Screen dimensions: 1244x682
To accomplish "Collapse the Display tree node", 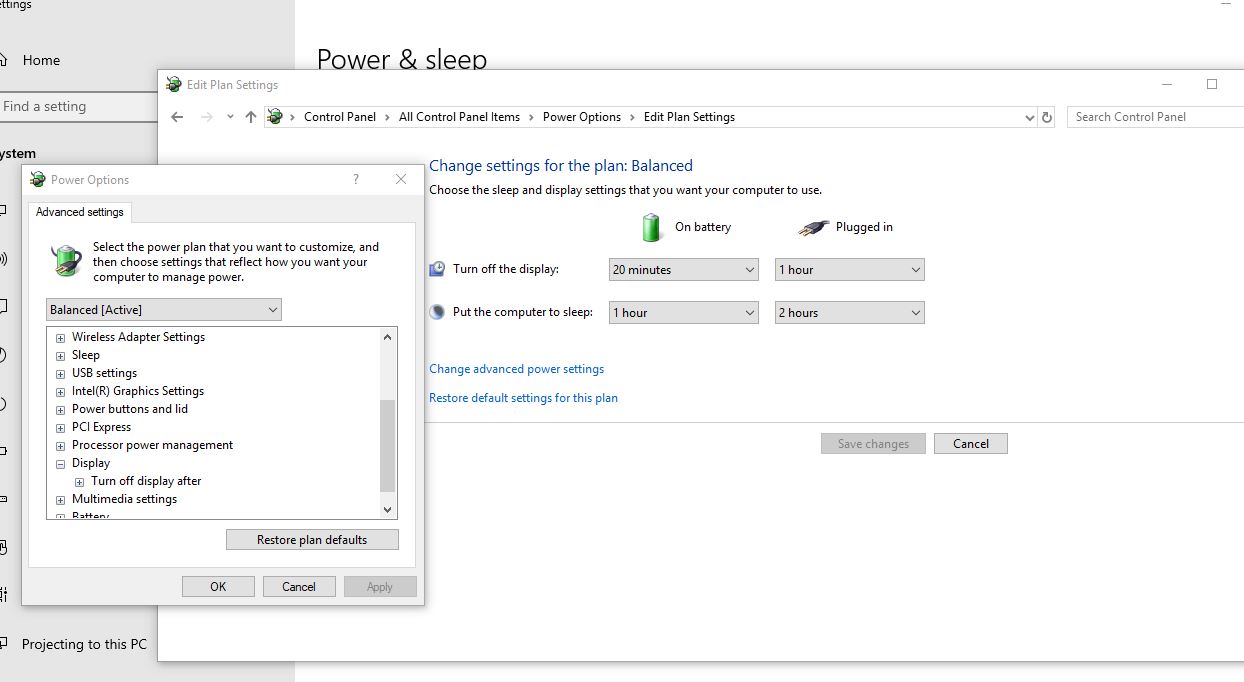I will [60, 463].
